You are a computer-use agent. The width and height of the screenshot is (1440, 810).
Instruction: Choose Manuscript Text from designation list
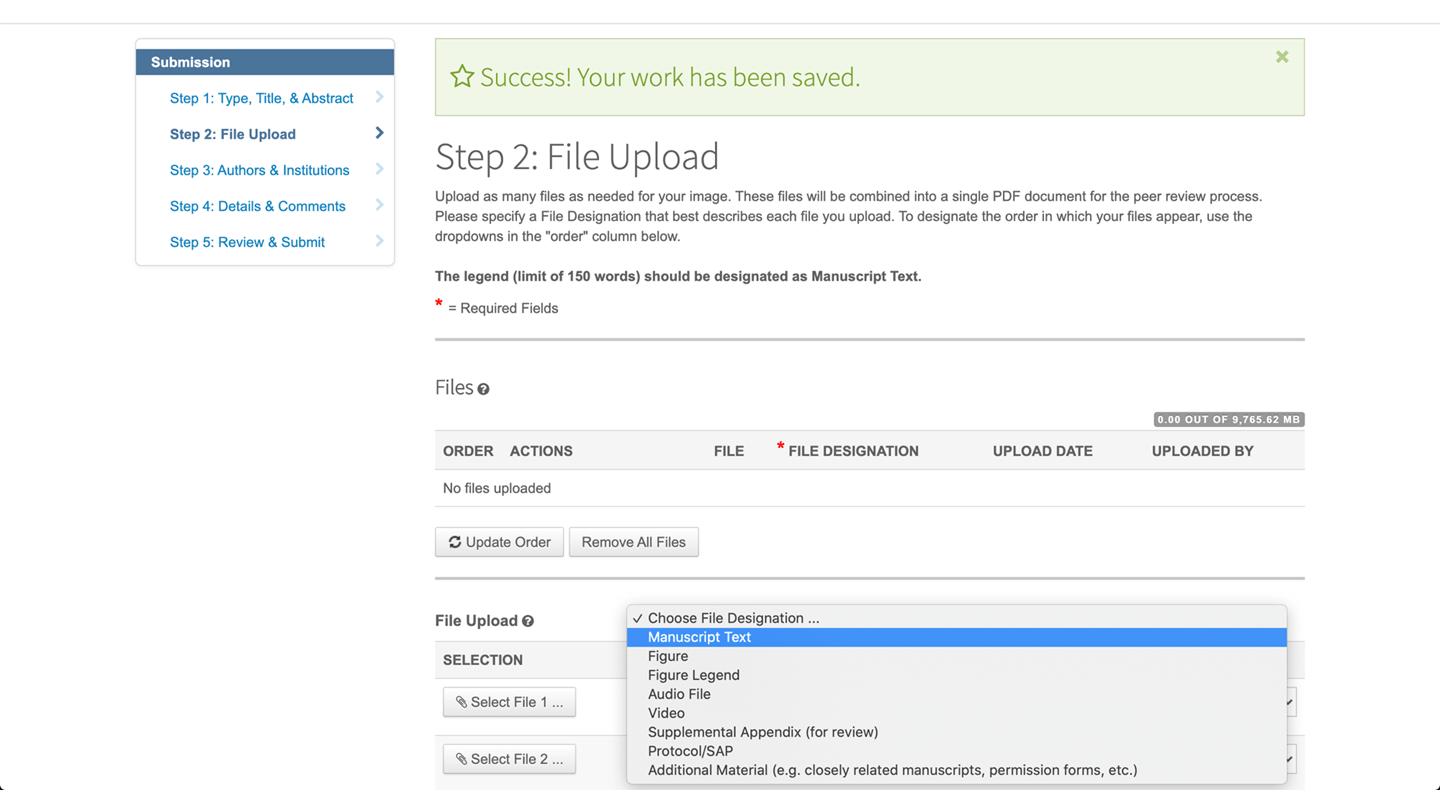(699, 637)
